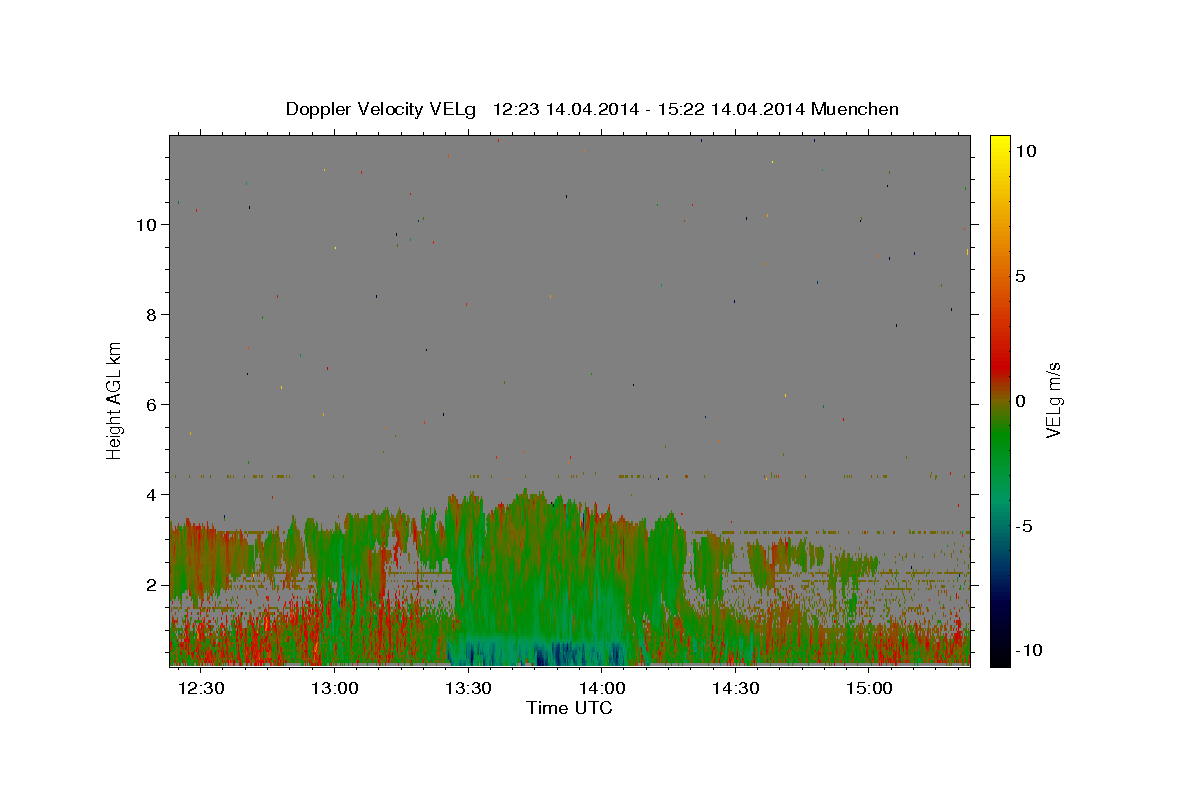The height and width of the screenshot is (800, 1200).
Task: Click the 13:30 time tick label
Action: [x=468, y=689]
